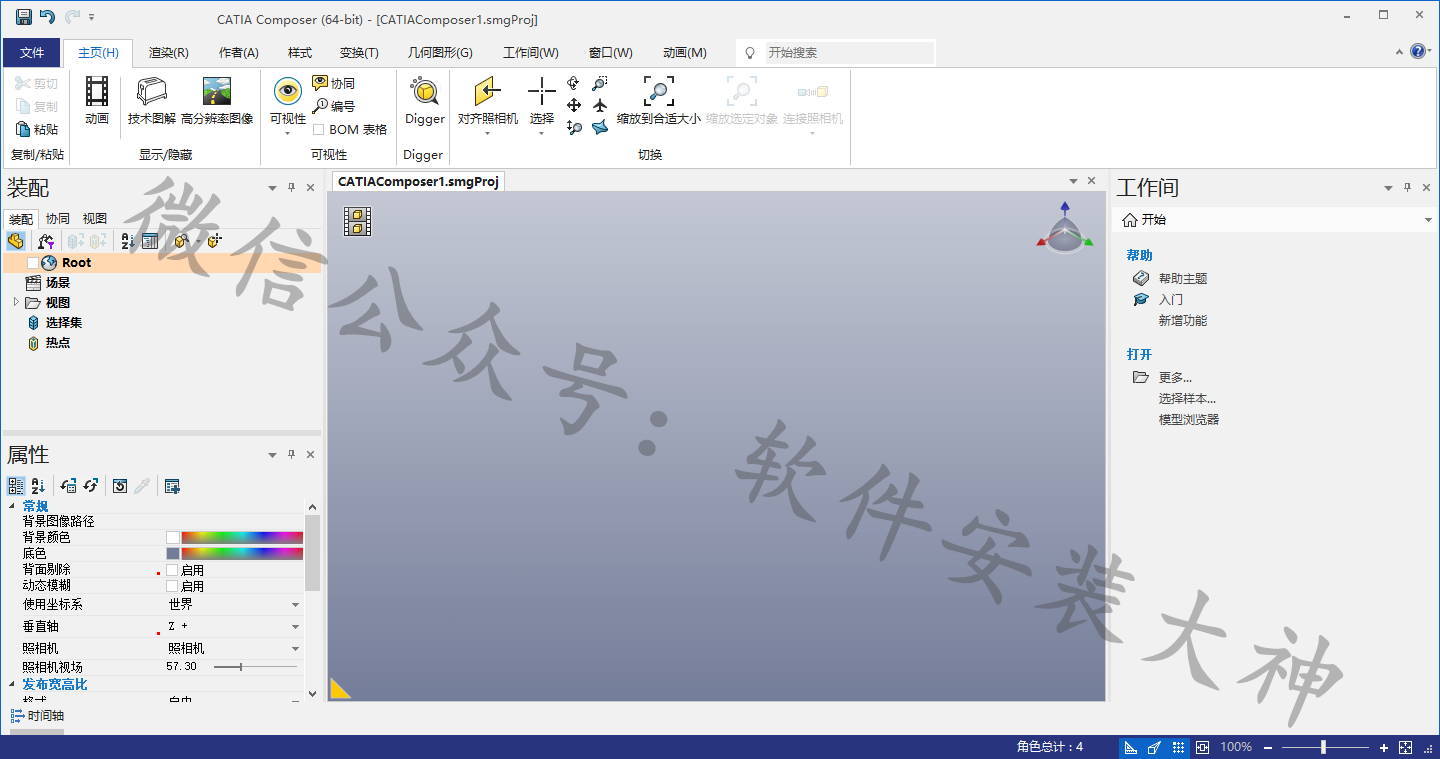Open the 文件 menu
1440x759 pixels.
coord(32,53)
